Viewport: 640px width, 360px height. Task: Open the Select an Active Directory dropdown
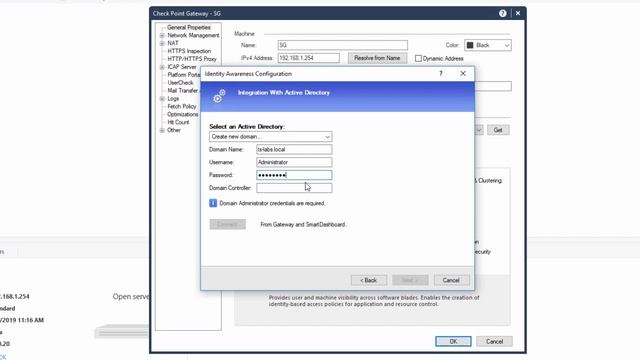pos(271,137)
